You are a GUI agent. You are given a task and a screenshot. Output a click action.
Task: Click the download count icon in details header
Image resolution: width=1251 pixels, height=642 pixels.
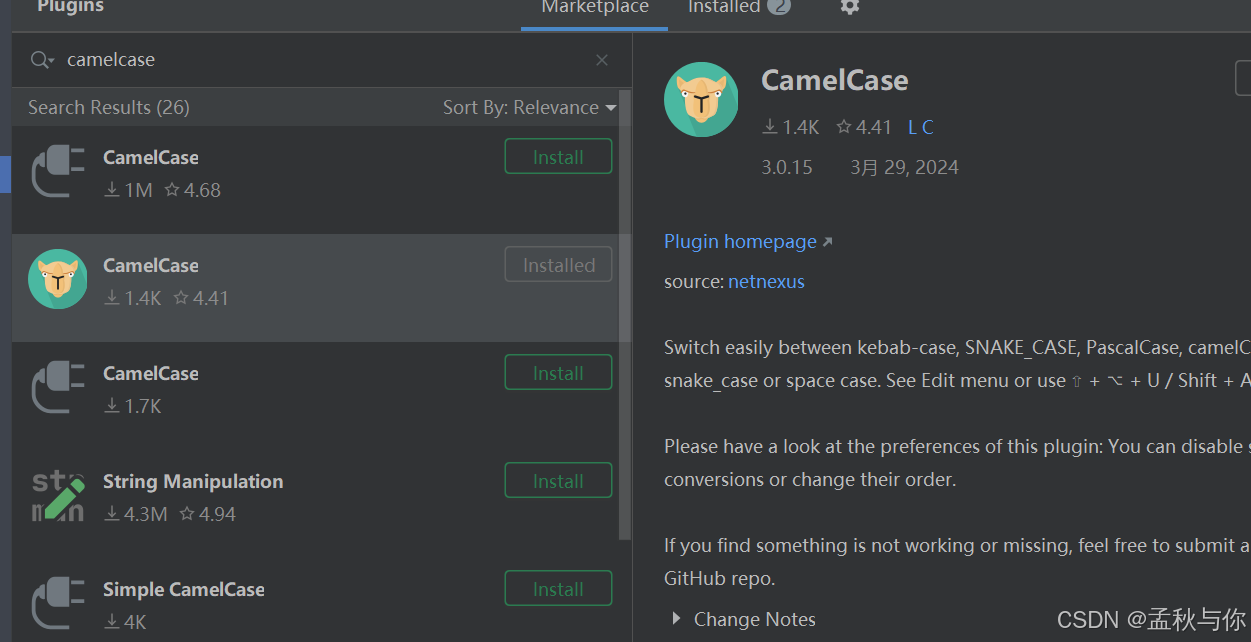[x=770, y=127]
